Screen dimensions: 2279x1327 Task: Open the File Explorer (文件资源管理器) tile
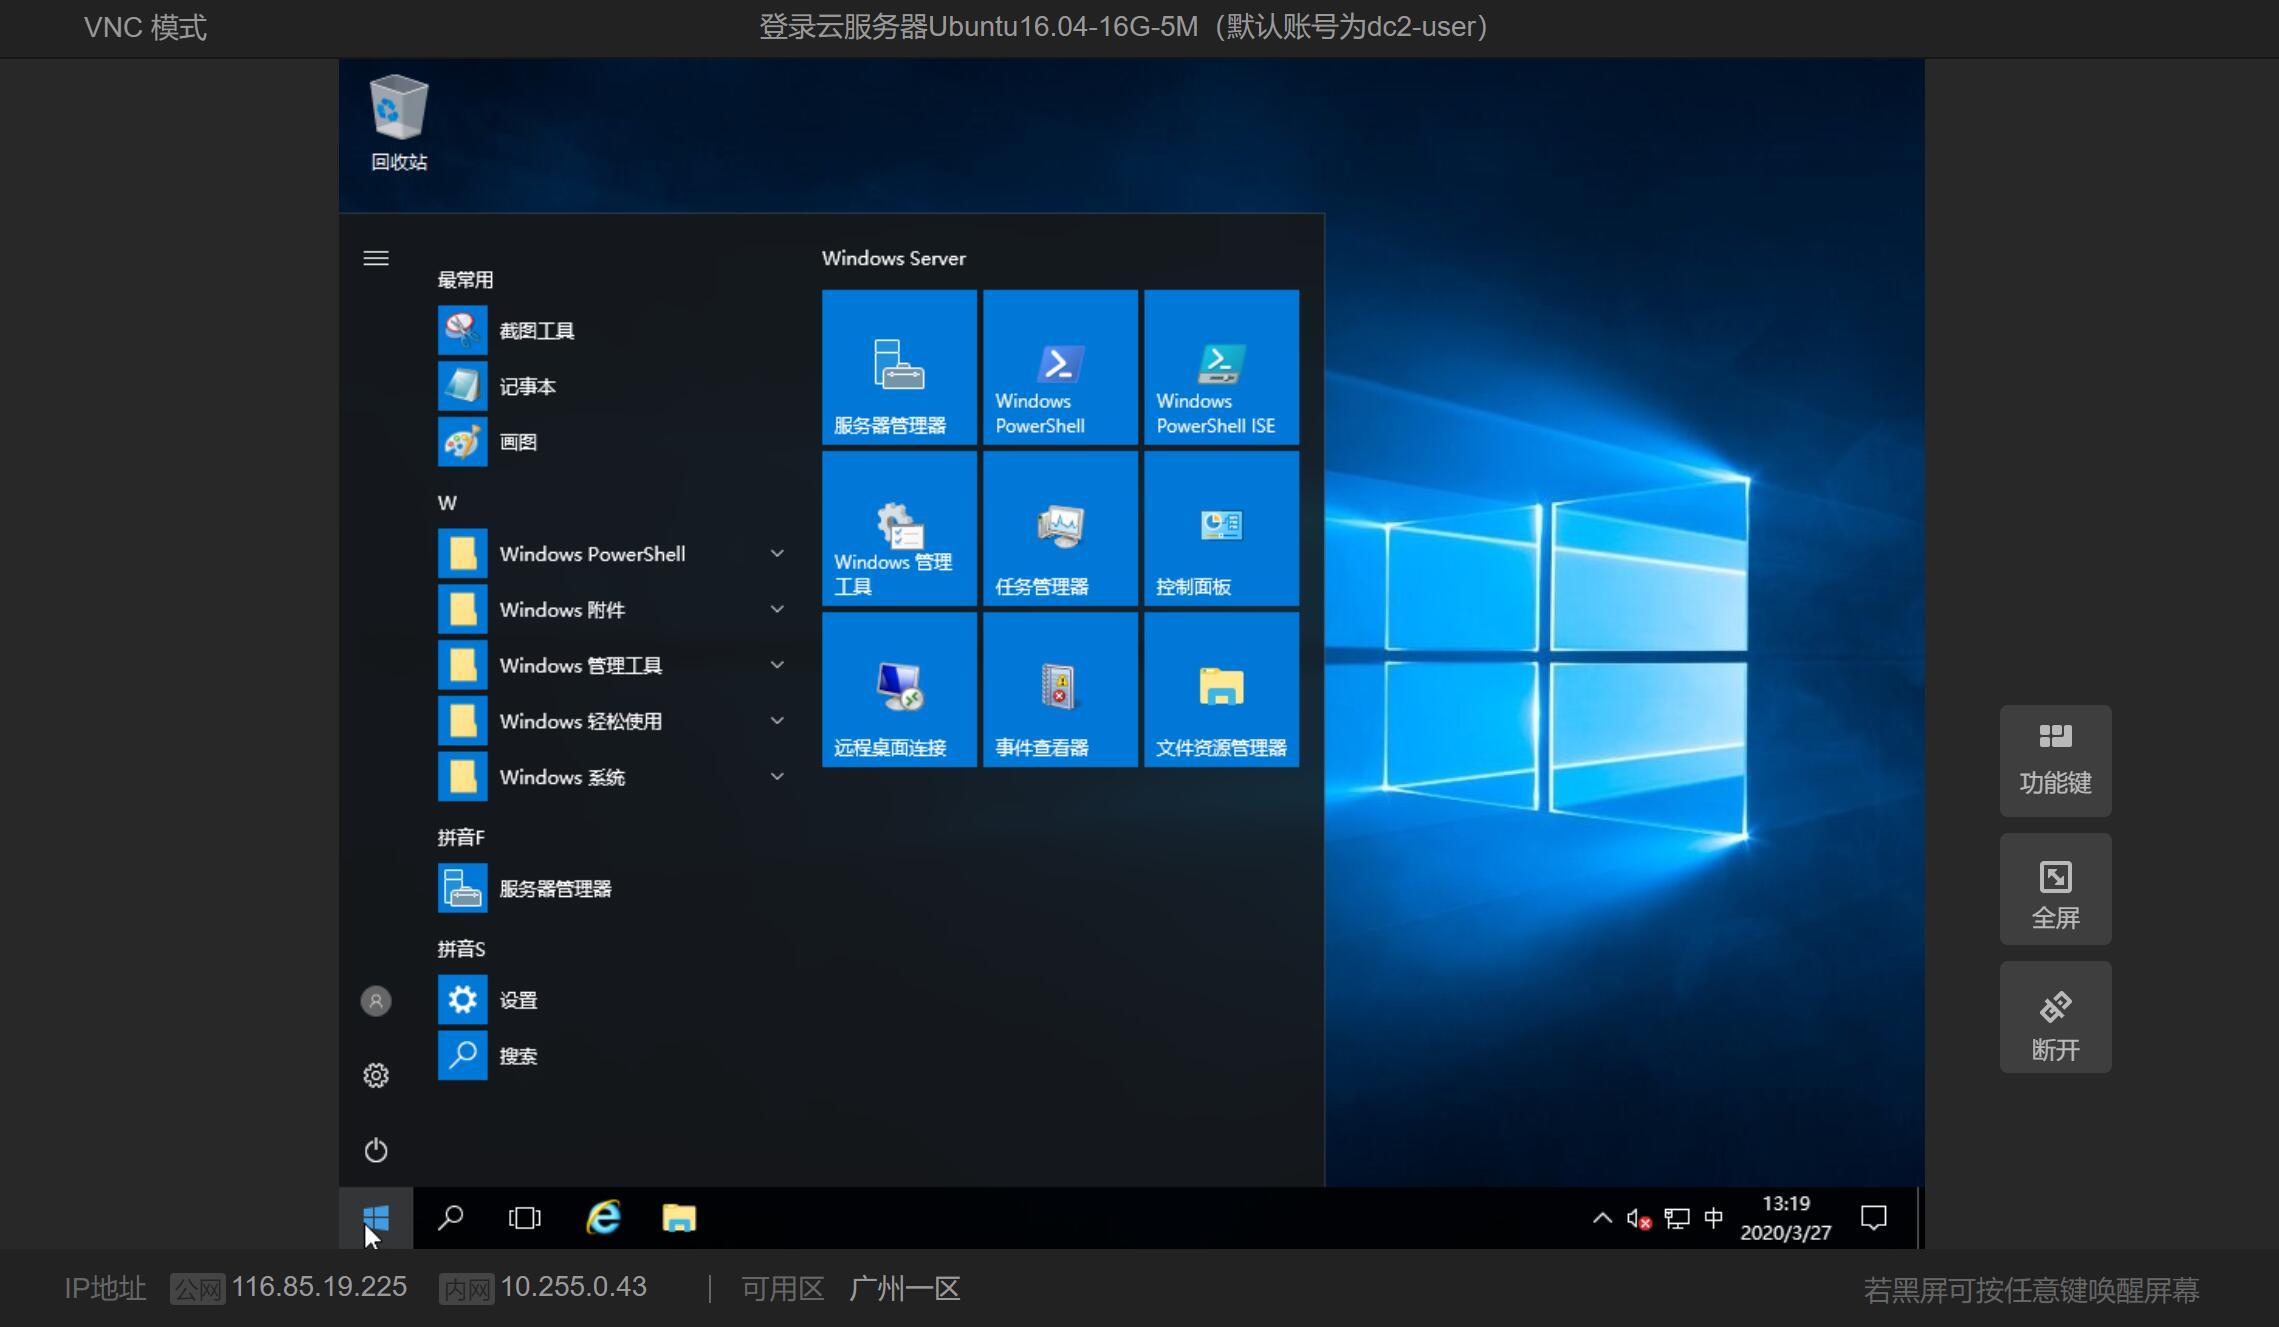(x=1221, y=689)
